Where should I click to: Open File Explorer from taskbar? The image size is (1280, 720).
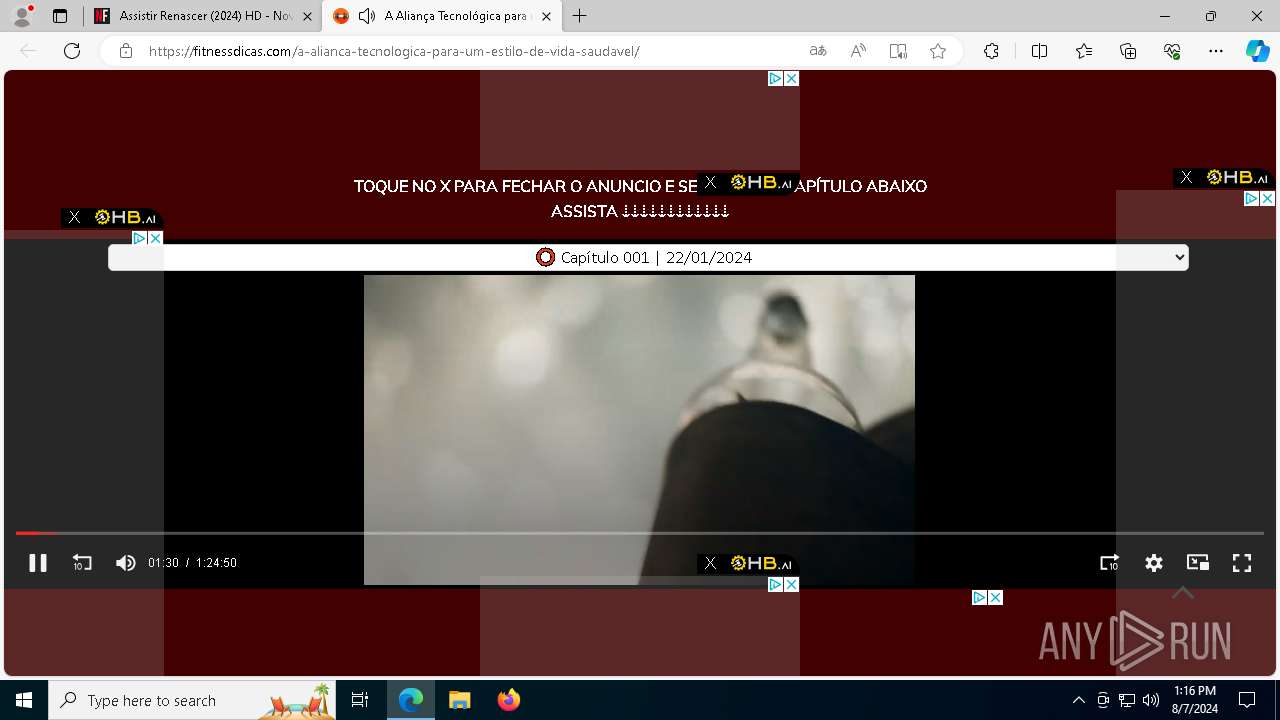[x=459, y=700]
